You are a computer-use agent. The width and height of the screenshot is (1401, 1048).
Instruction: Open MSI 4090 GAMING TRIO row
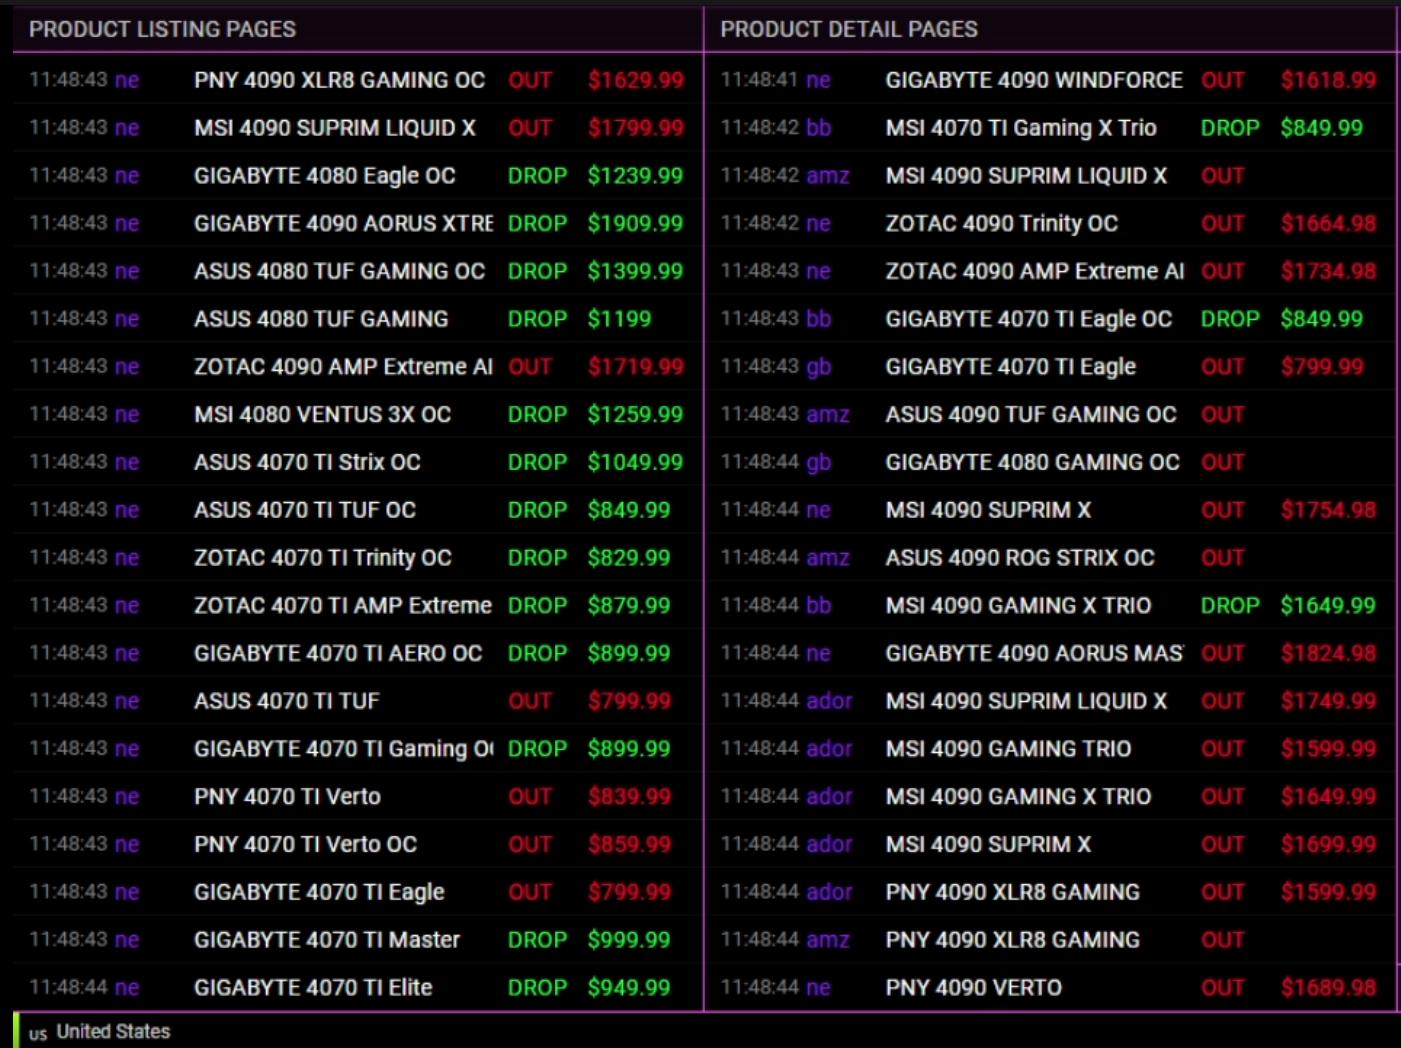(x=1008, y=749)
